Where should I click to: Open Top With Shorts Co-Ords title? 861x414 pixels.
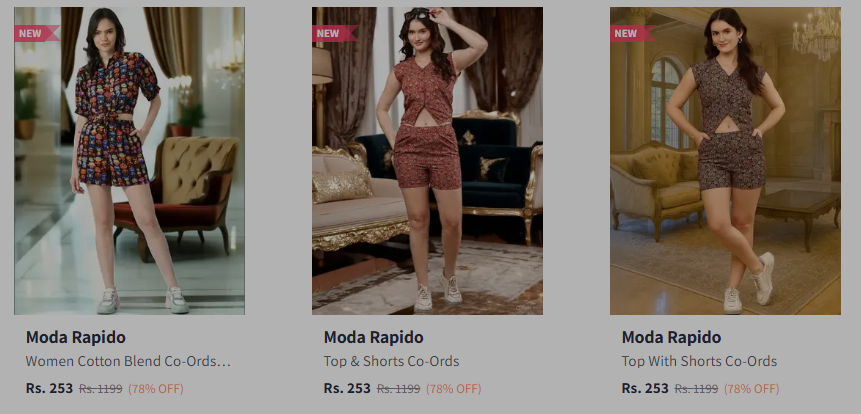pyautogui.click(x=700, y=361)
